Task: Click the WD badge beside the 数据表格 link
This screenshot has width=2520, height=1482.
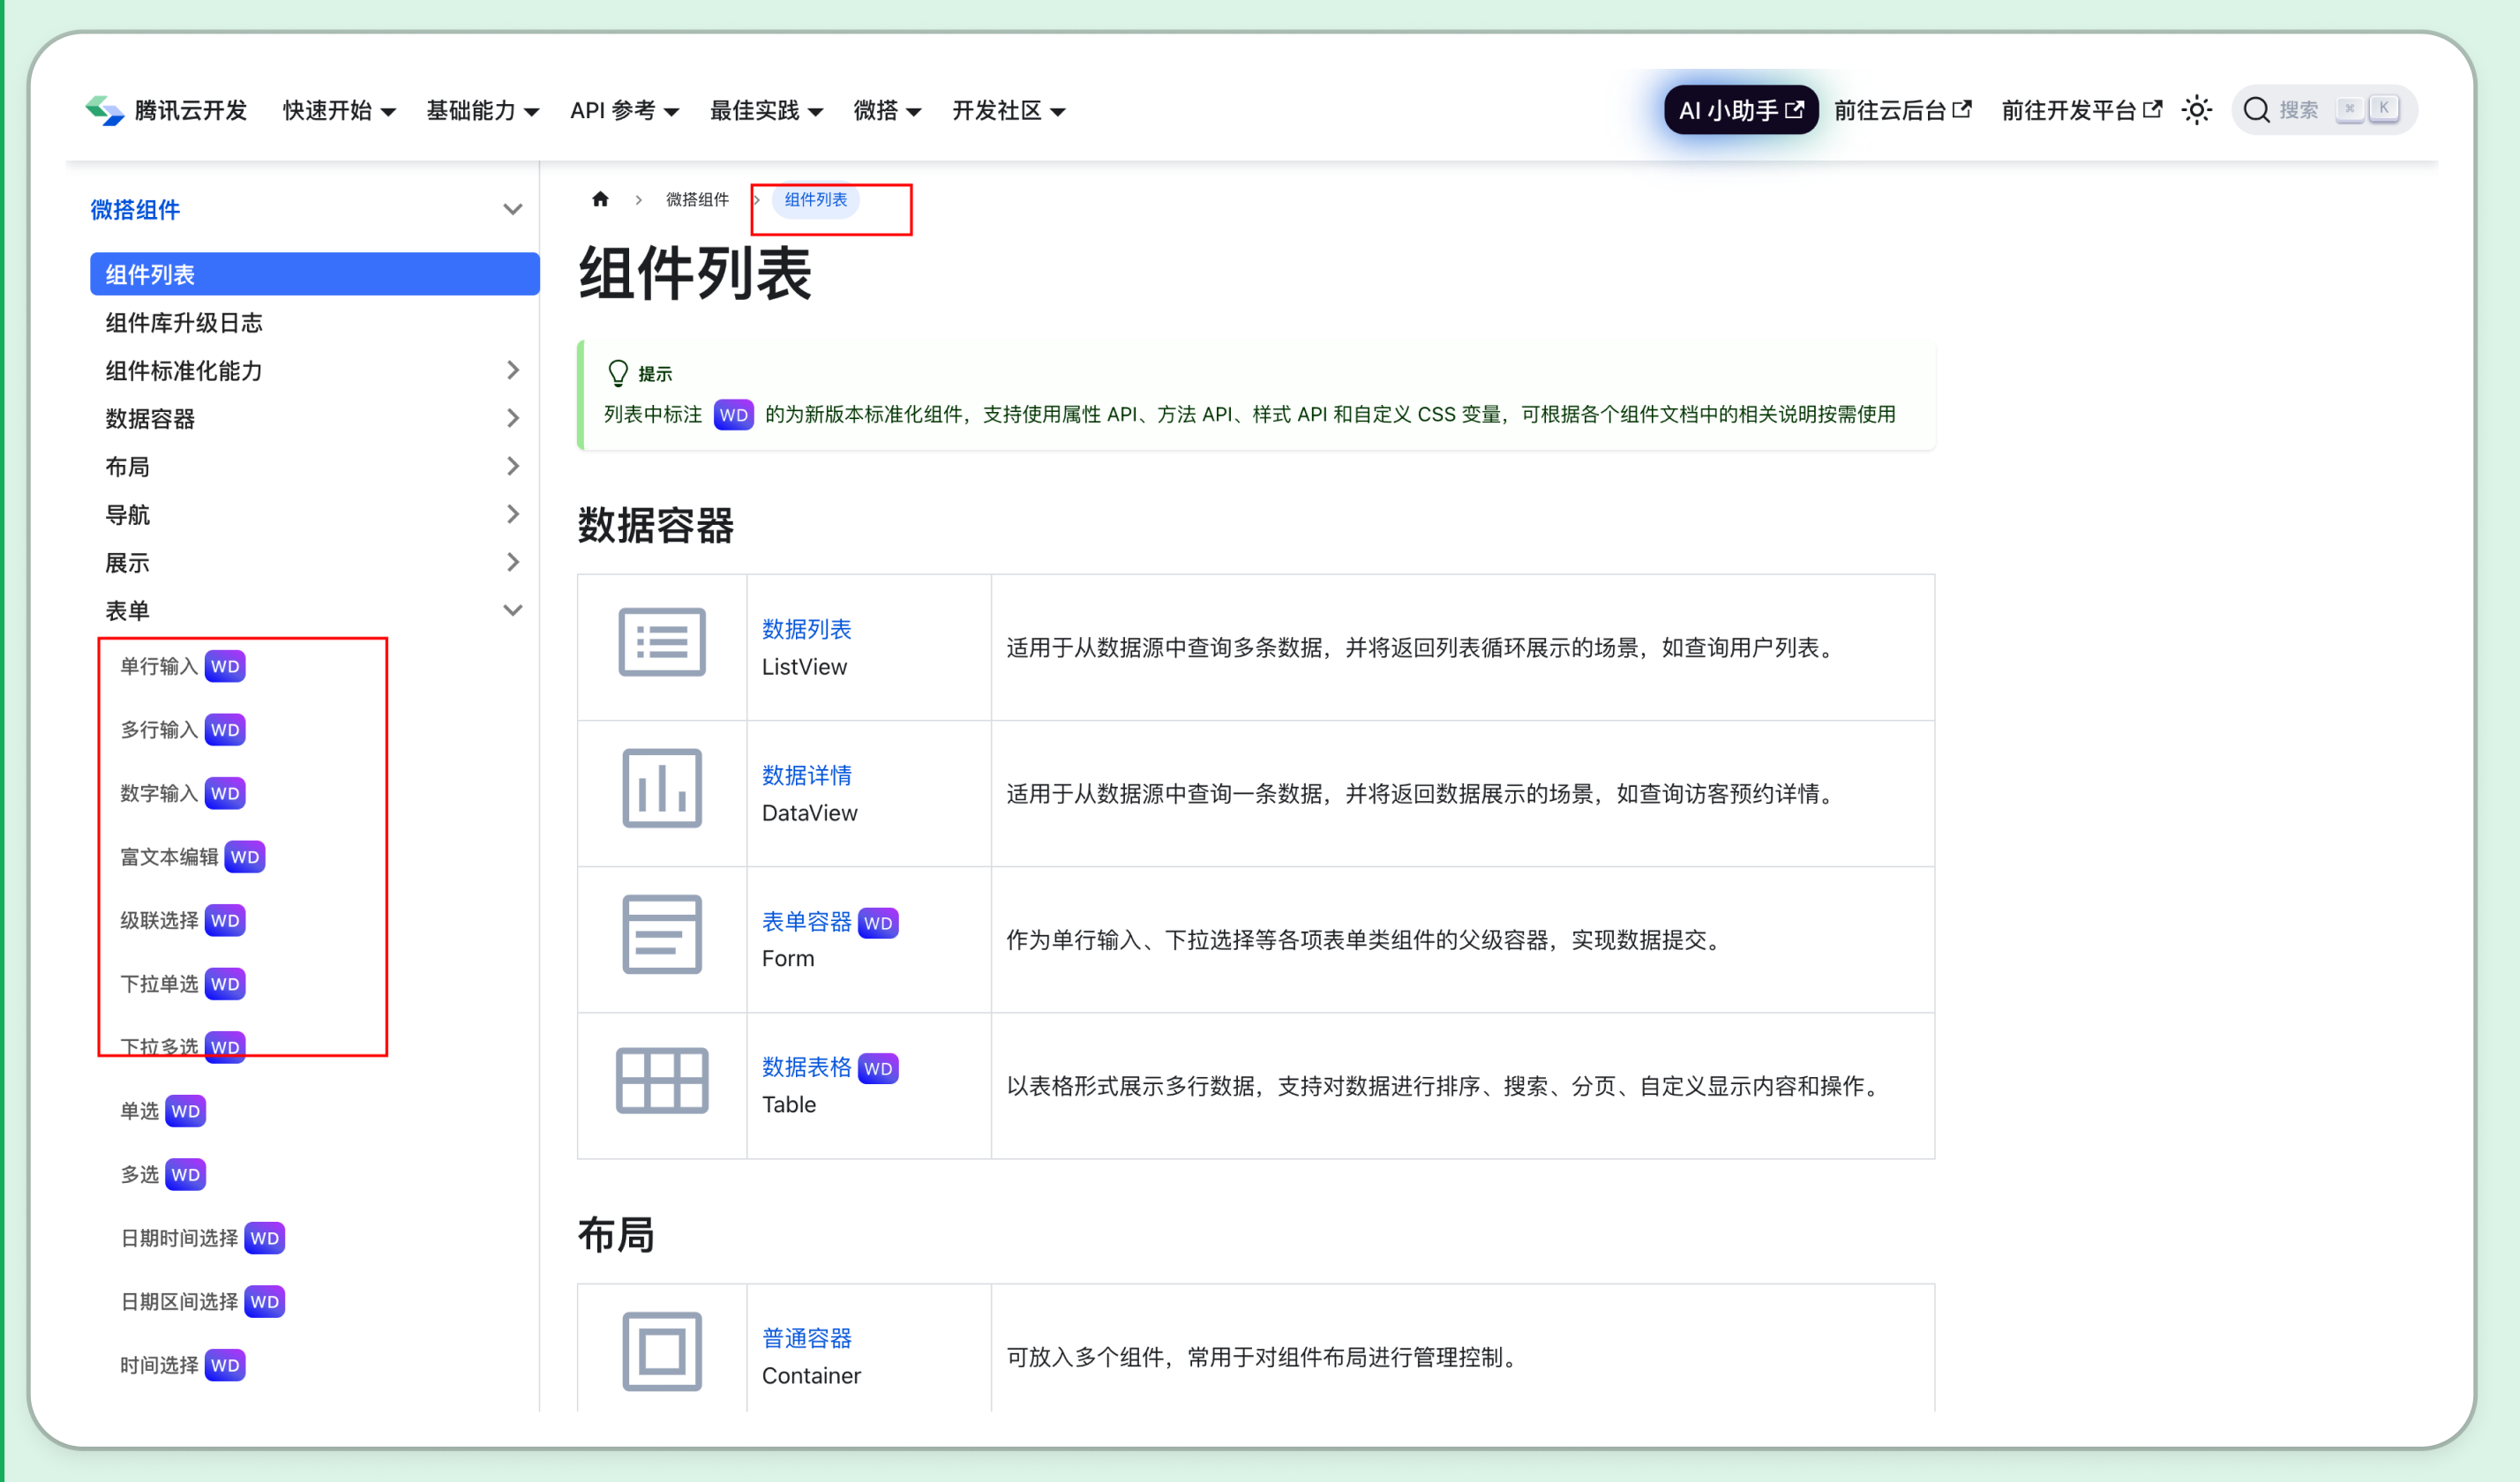Action: point(878,1069)
